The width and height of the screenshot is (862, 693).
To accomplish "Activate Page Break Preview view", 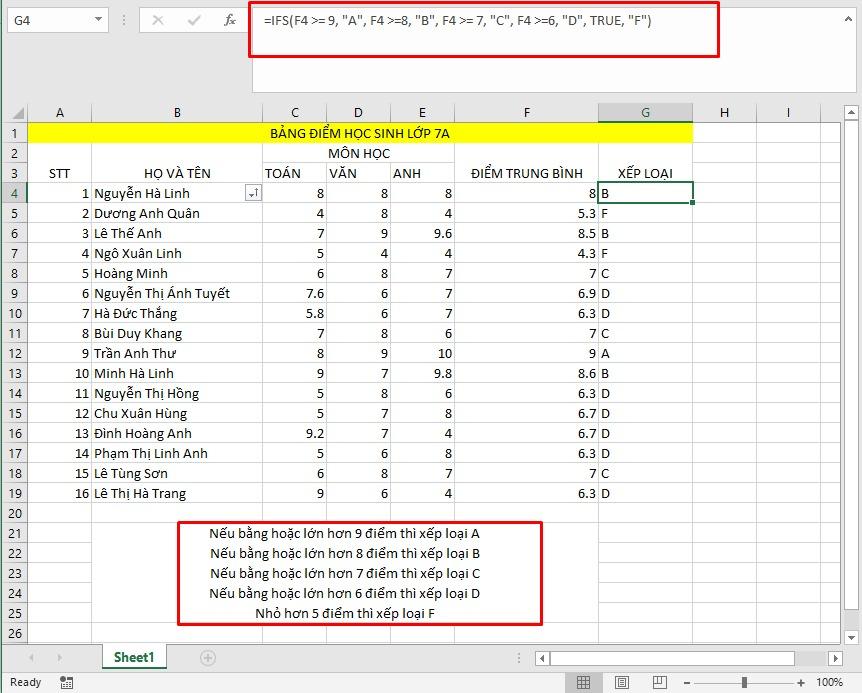I will (659, 682).
